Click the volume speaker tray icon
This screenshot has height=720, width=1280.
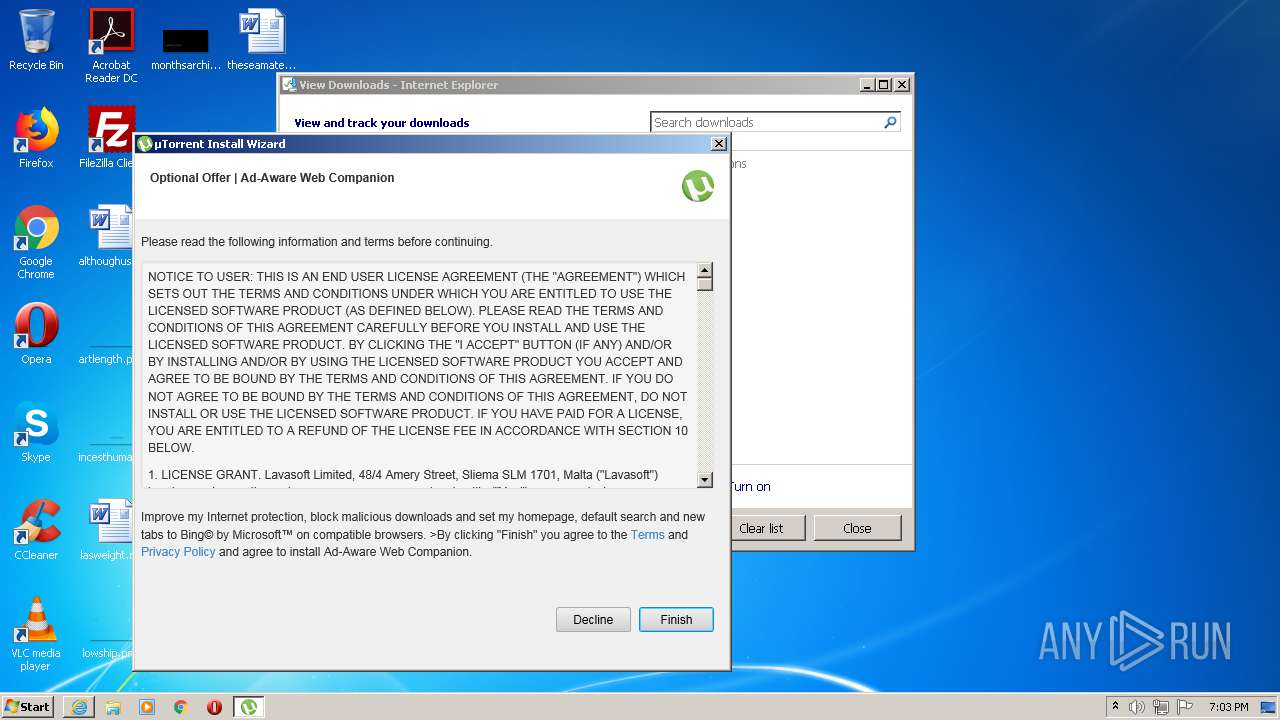click(x=1137, y=707)
